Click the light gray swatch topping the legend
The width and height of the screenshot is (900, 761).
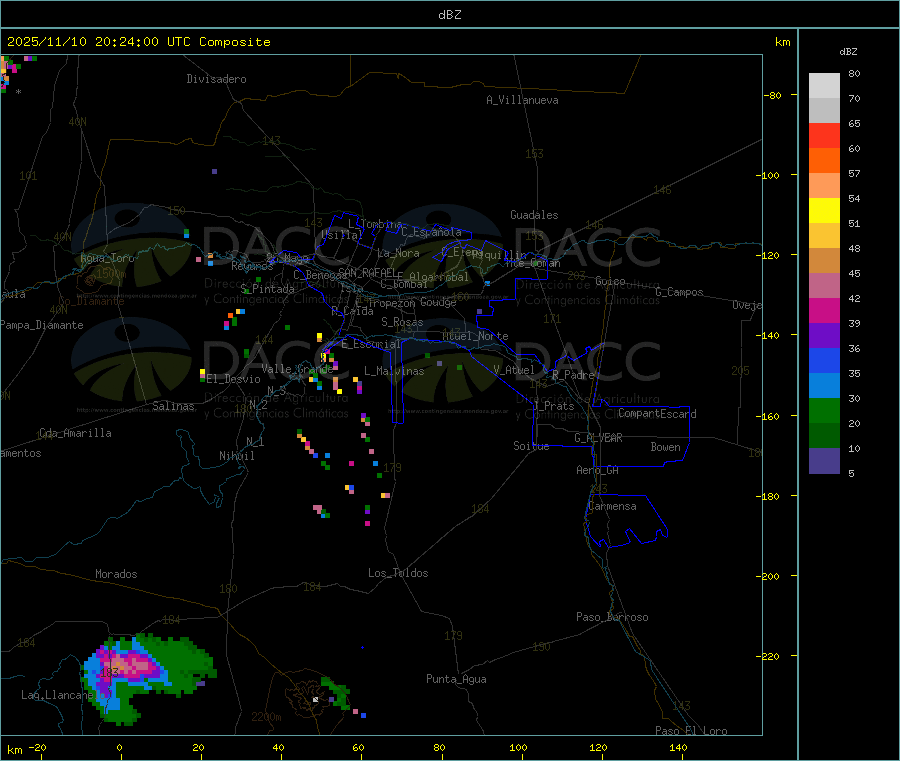pos(824,86)
